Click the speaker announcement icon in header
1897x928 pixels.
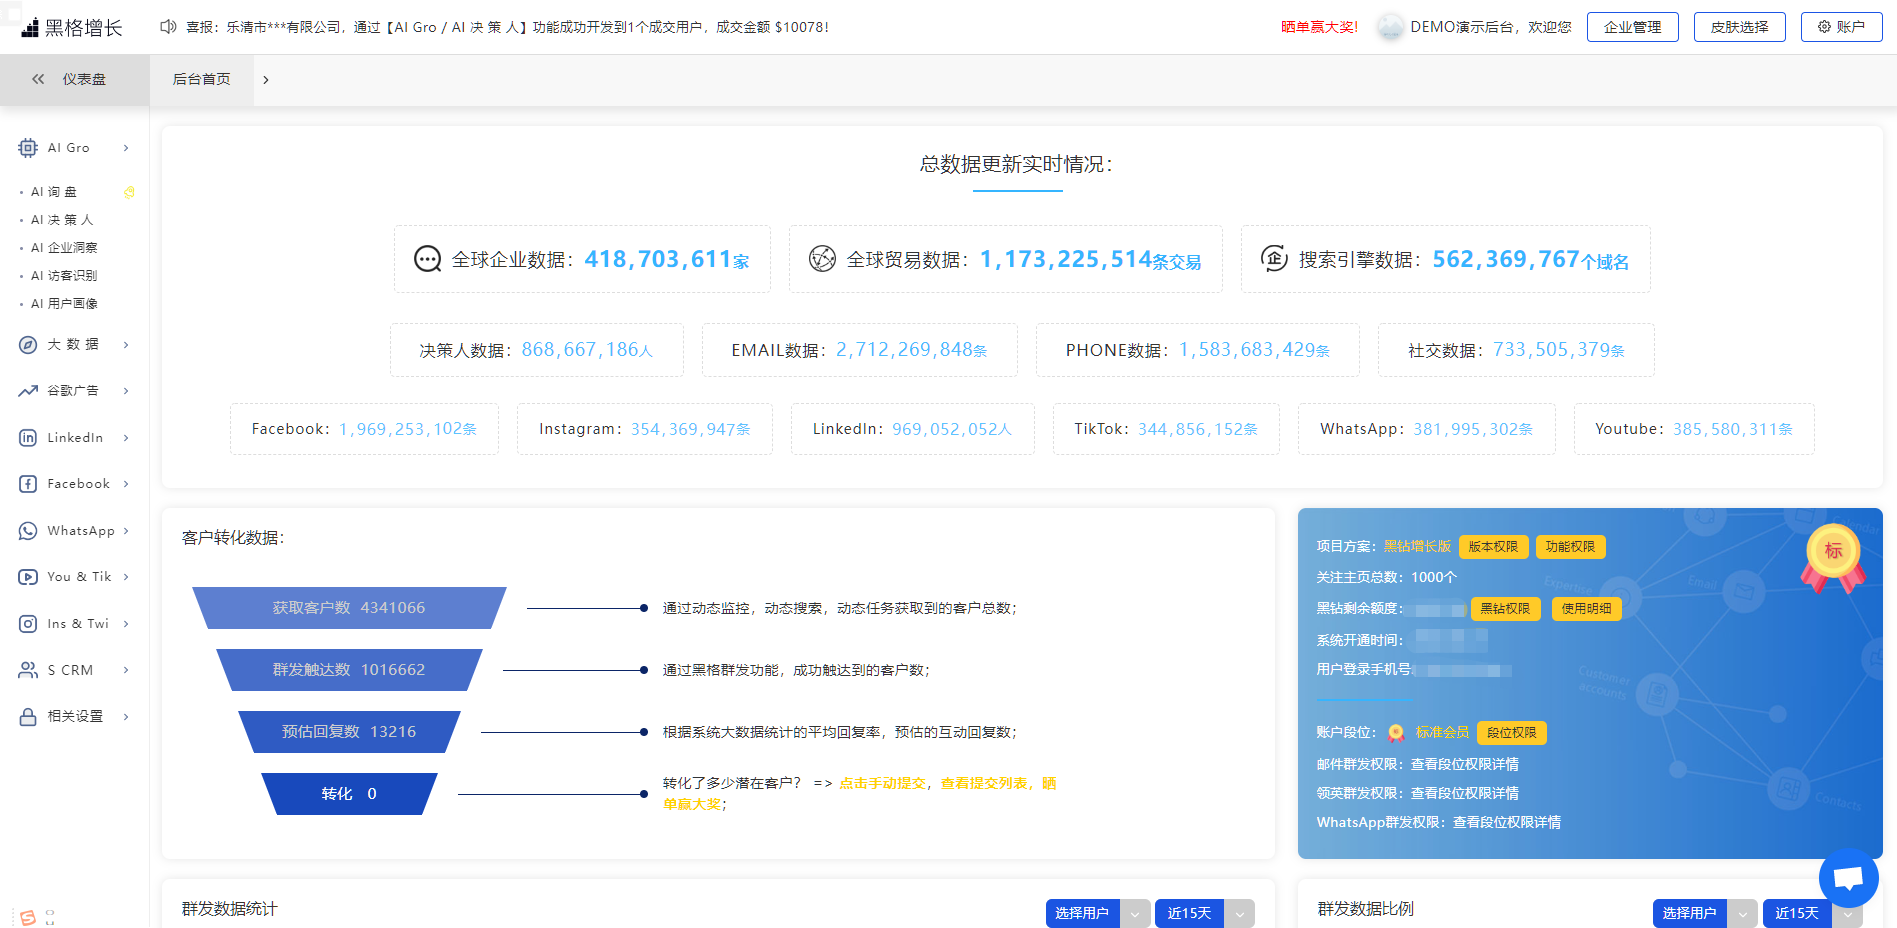(168, 27)
